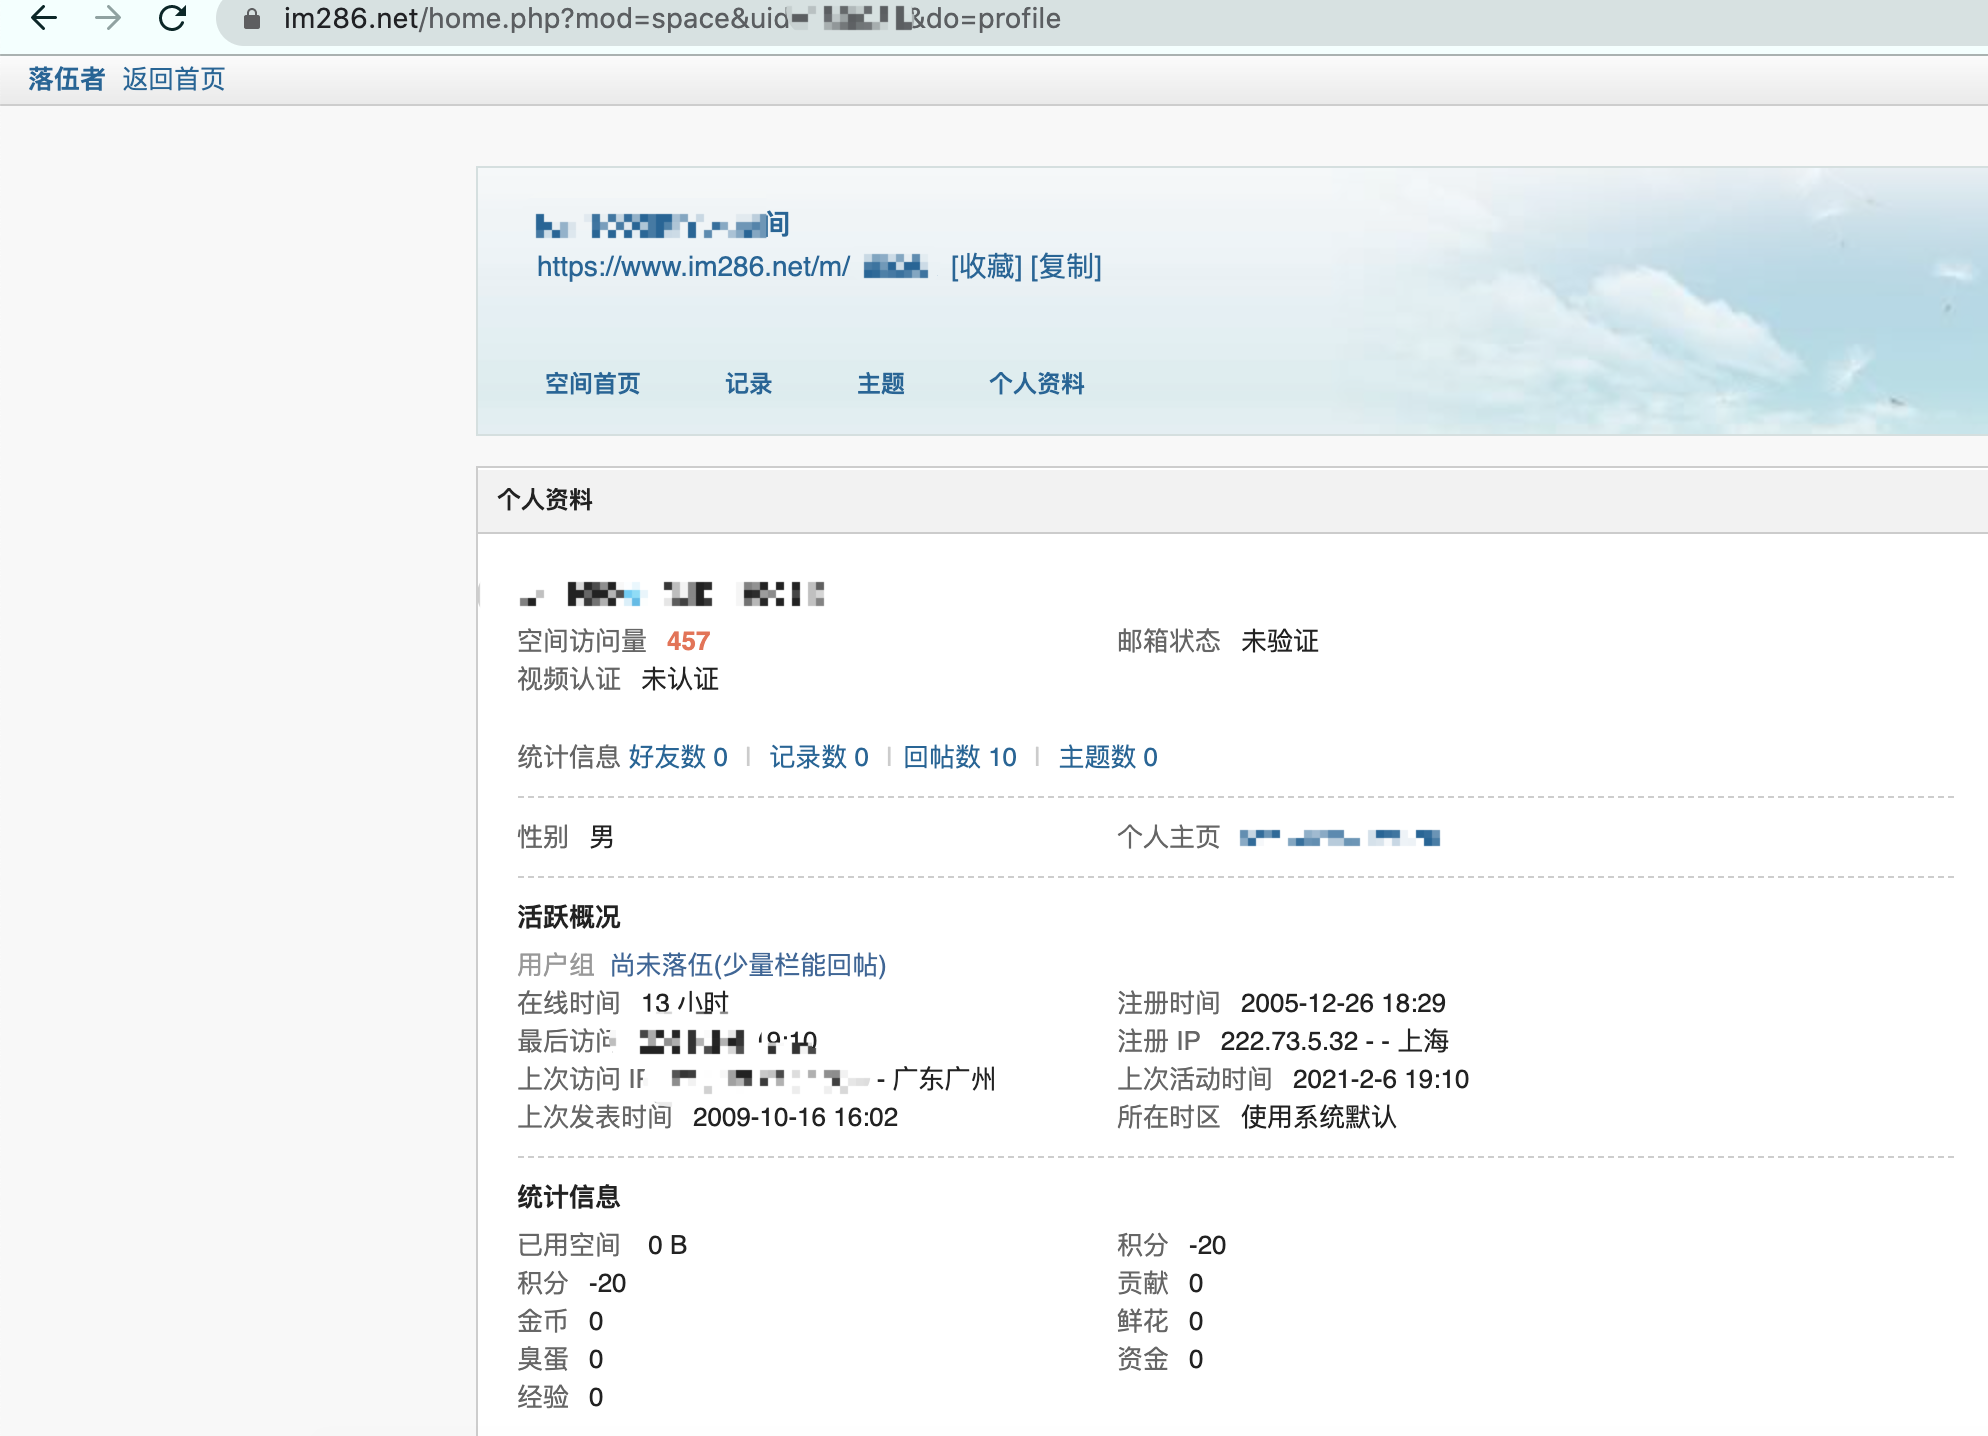Click the [复制] copy link
The image size is (1988, 1436).
(1066, 267)
